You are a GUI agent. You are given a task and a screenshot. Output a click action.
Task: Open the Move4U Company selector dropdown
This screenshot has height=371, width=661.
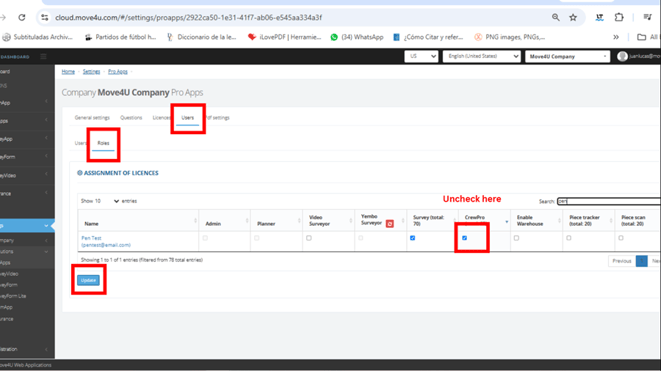click(x=567, y=56)
